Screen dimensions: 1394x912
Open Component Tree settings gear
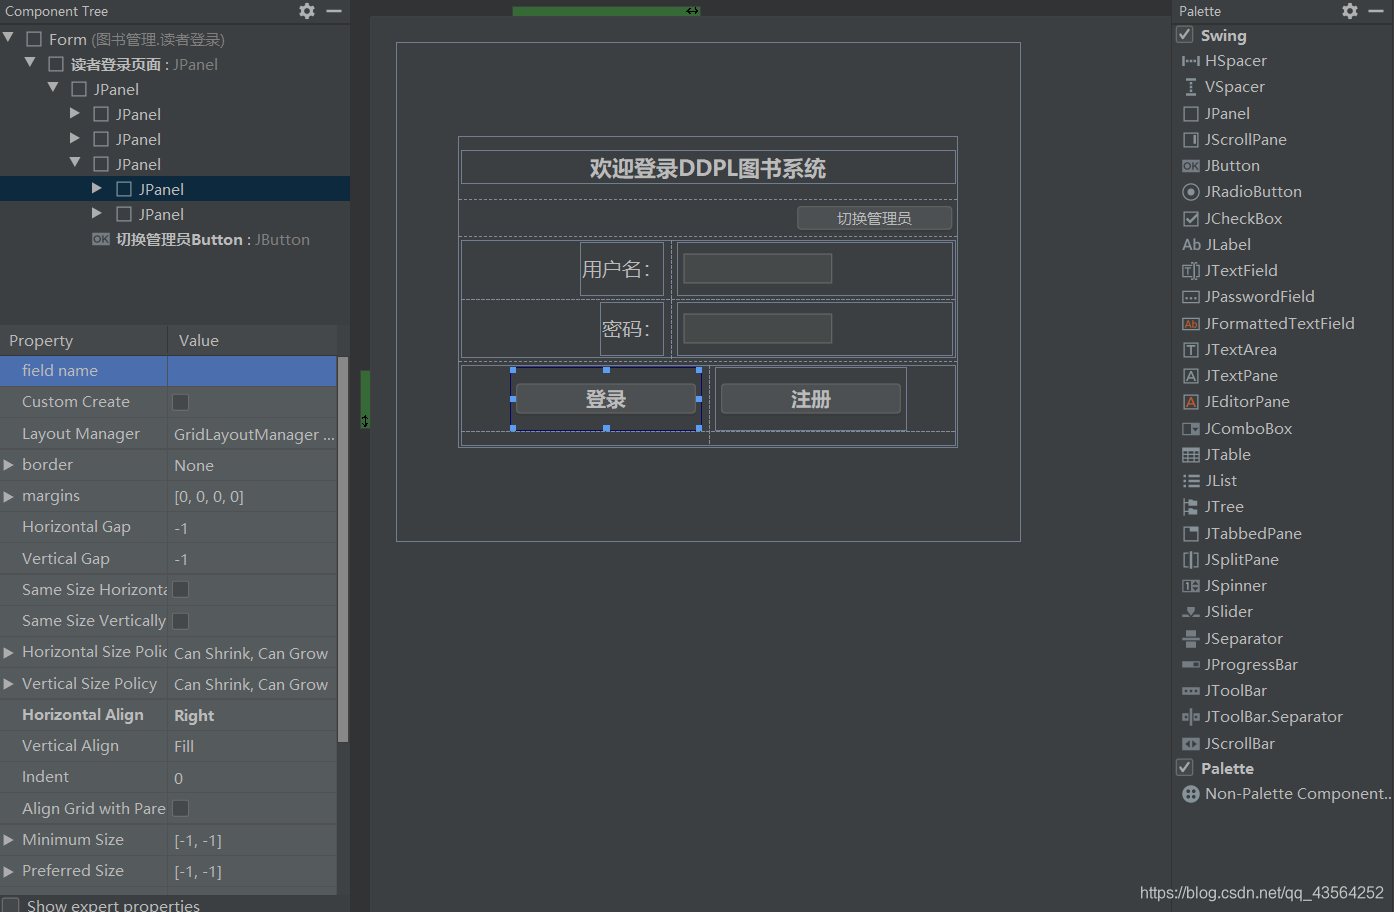point(307,11)
